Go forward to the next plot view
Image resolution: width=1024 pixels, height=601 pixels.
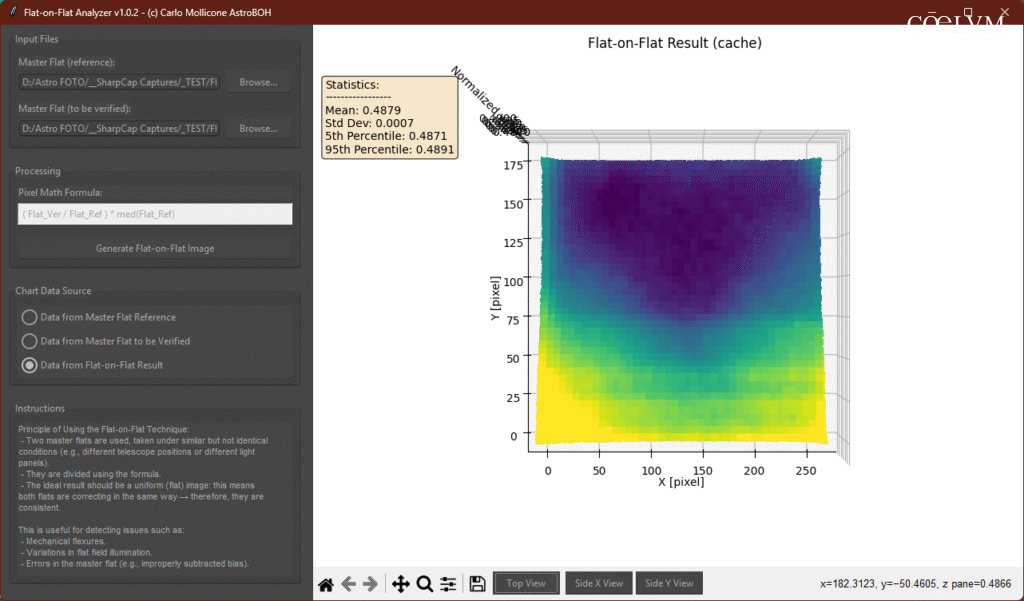pyautogui.click(x=370, y=584)
